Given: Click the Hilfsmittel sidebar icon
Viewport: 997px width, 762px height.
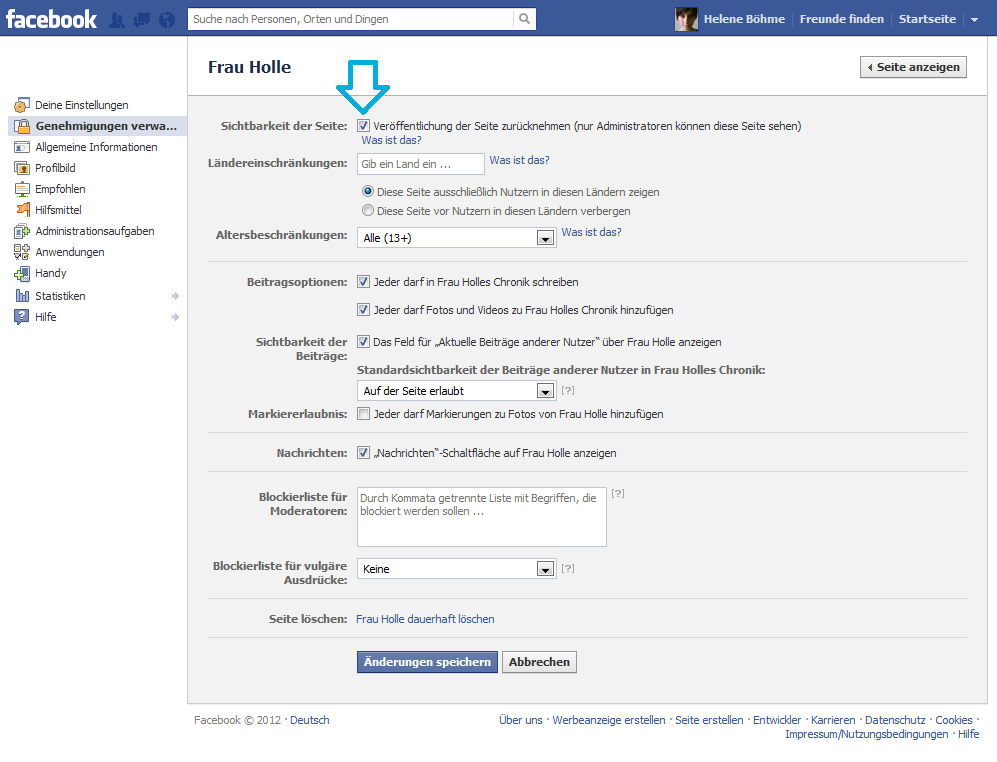Looking at the screenshot, I should (x=22, y=209).
